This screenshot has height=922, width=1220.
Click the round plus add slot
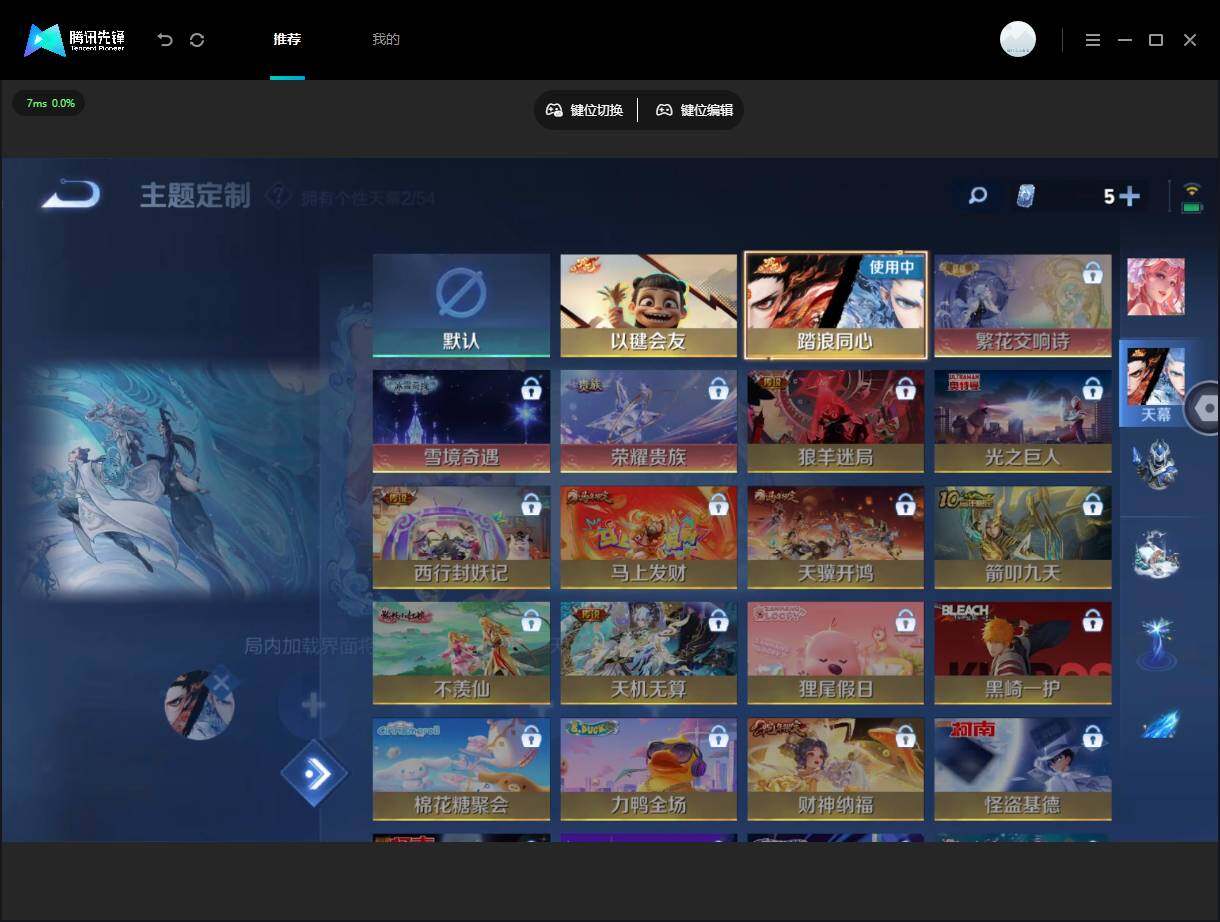pyautogui.click(x=313, y=706)
